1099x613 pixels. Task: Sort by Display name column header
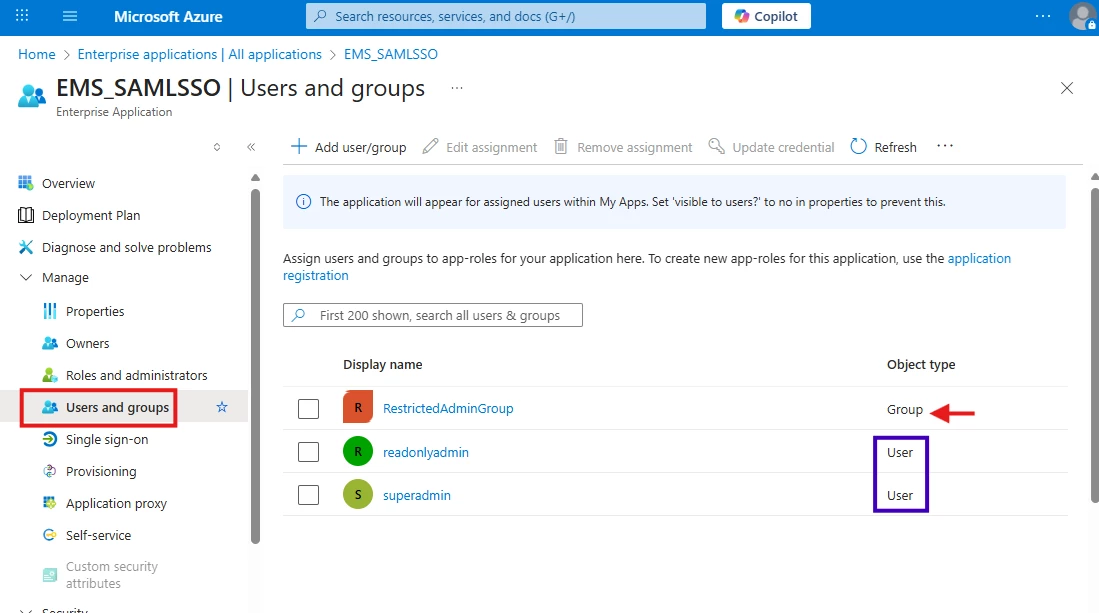[383, 364]
